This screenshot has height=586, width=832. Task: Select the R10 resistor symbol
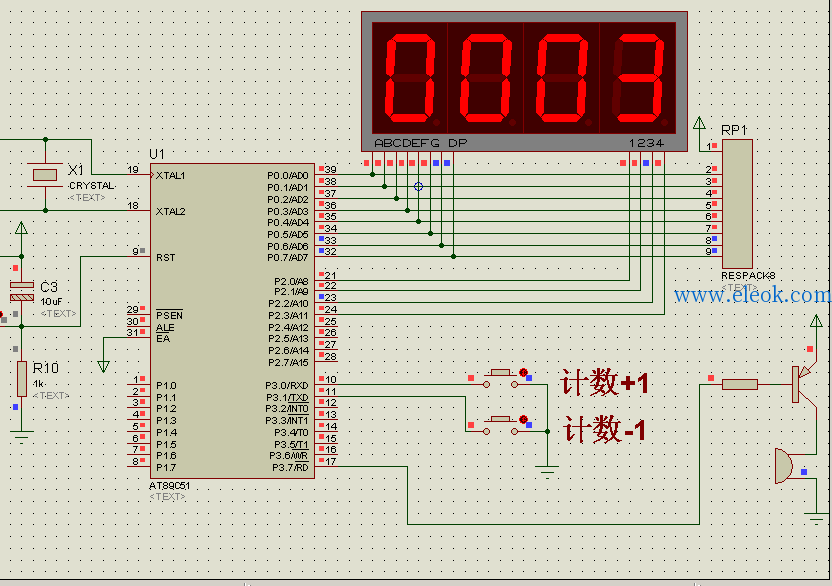coord(22,378)
